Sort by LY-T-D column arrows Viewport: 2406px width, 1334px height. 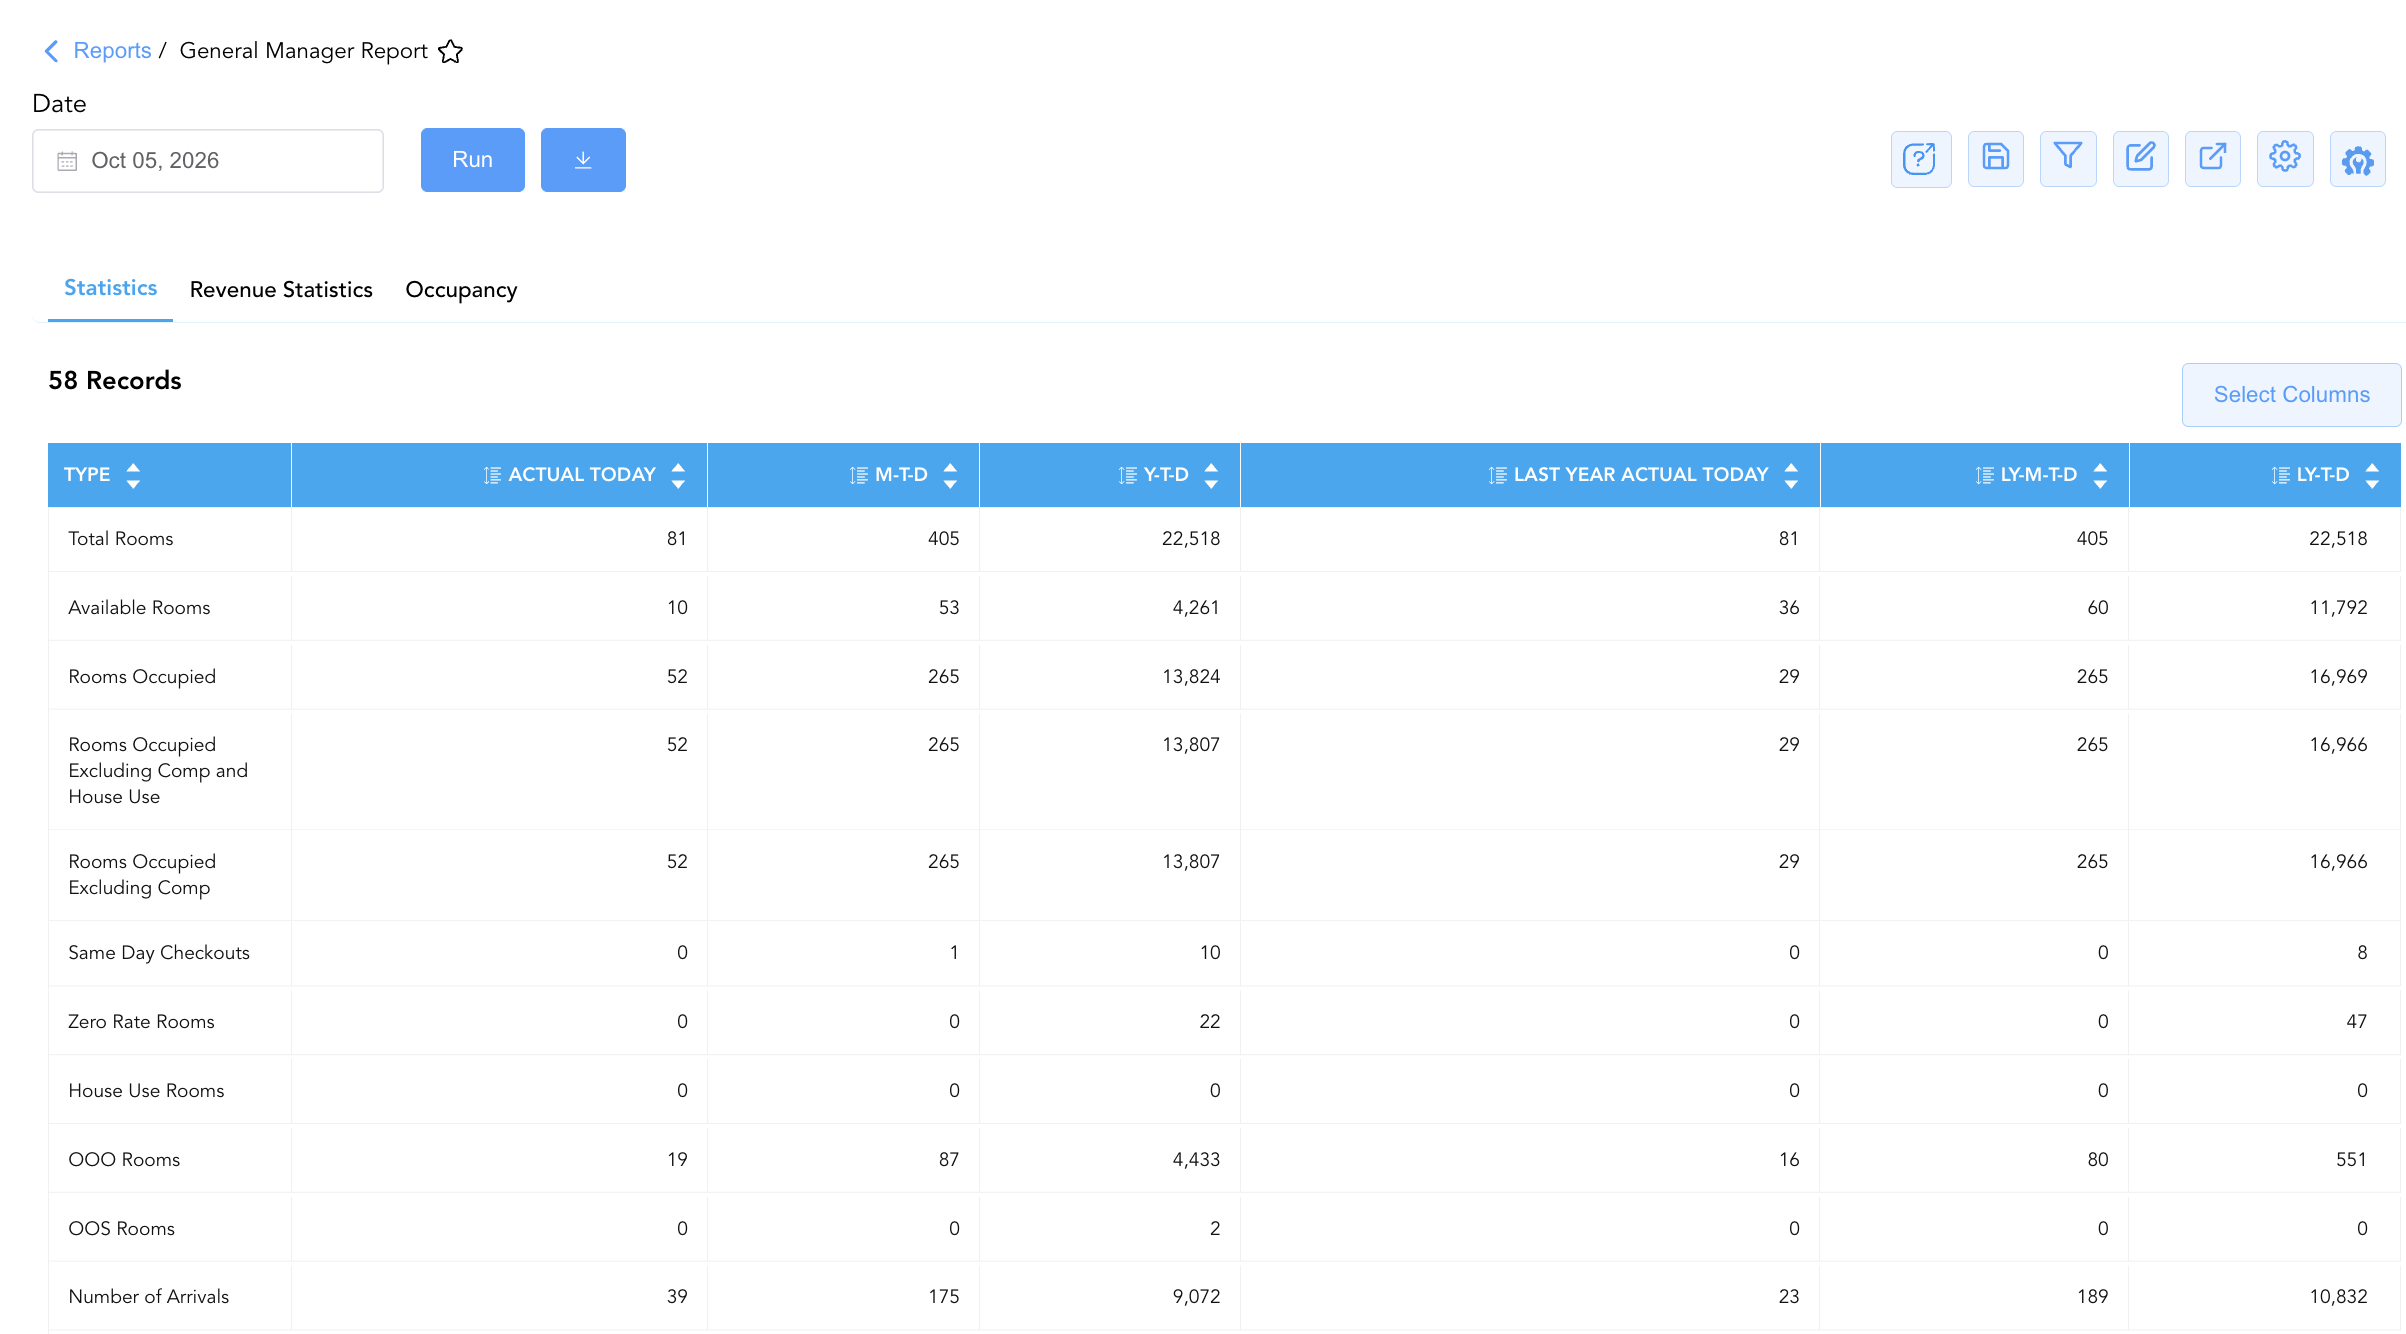click(x=2372, y=475)
